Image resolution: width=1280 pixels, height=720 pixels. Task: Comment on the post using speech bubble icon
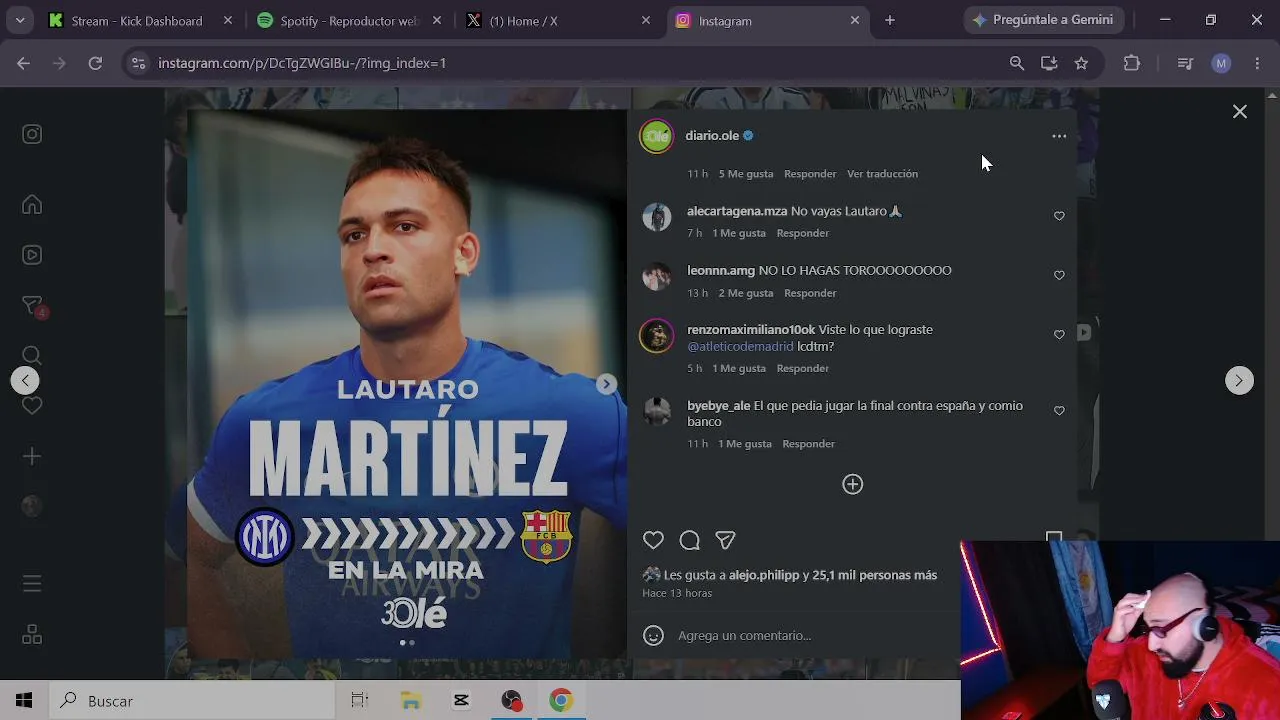coord(689,540)
